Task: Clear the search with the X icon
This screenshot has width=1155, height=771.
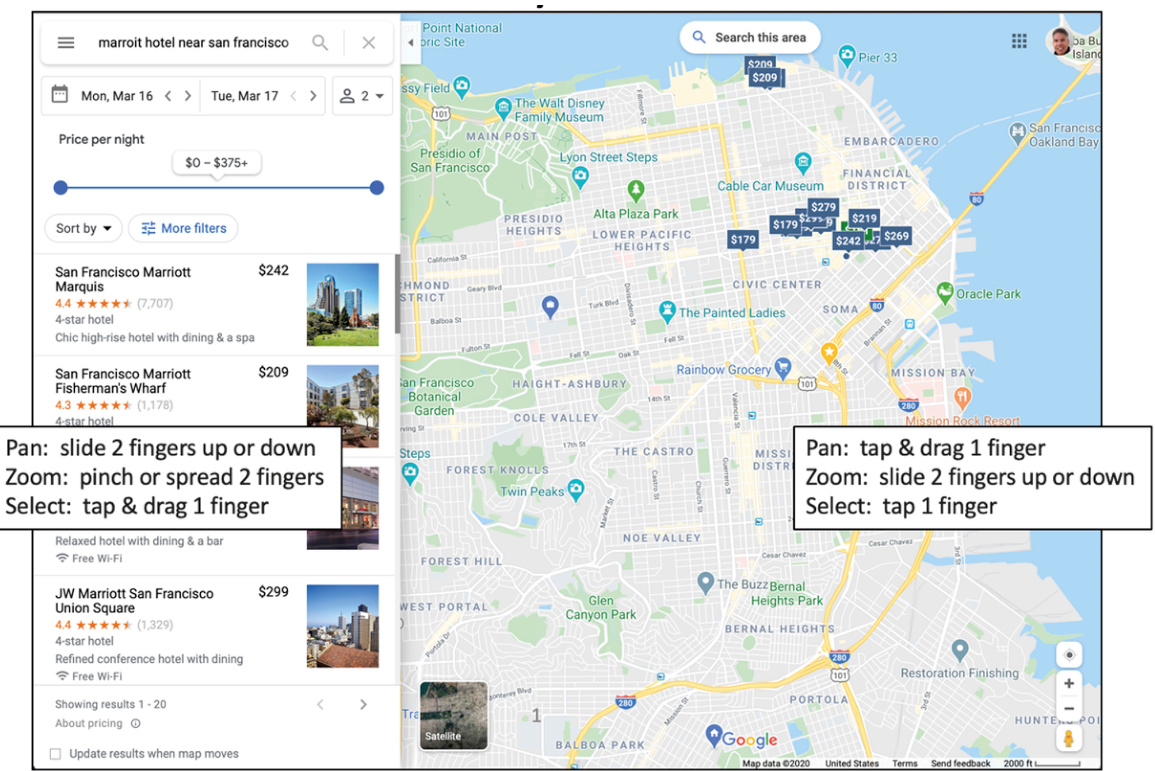Action: (368, 43)
